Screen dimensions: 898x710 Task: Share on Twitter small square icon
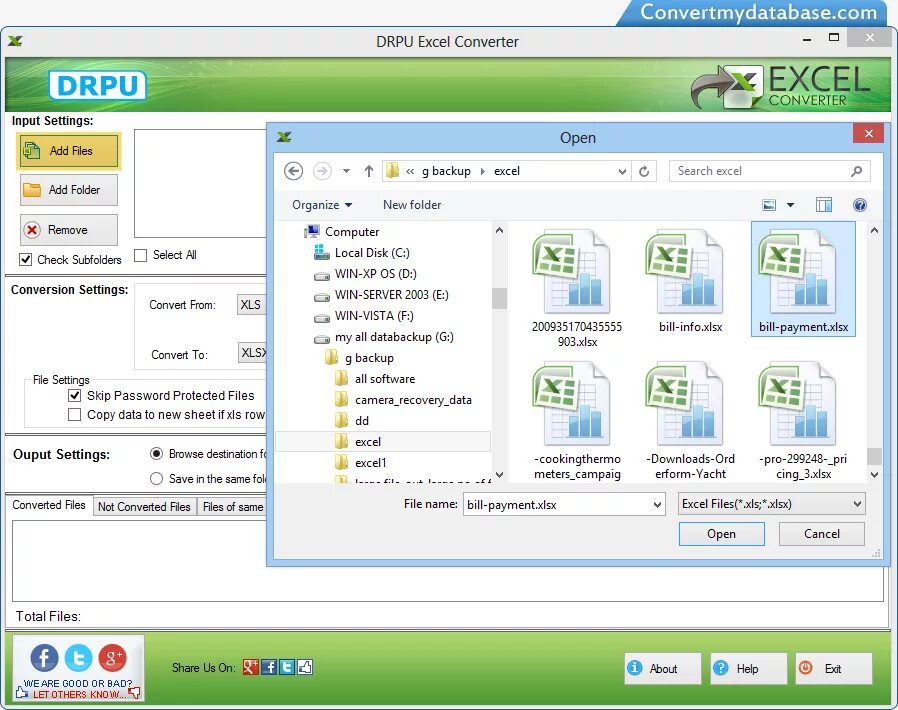point(287,667)
